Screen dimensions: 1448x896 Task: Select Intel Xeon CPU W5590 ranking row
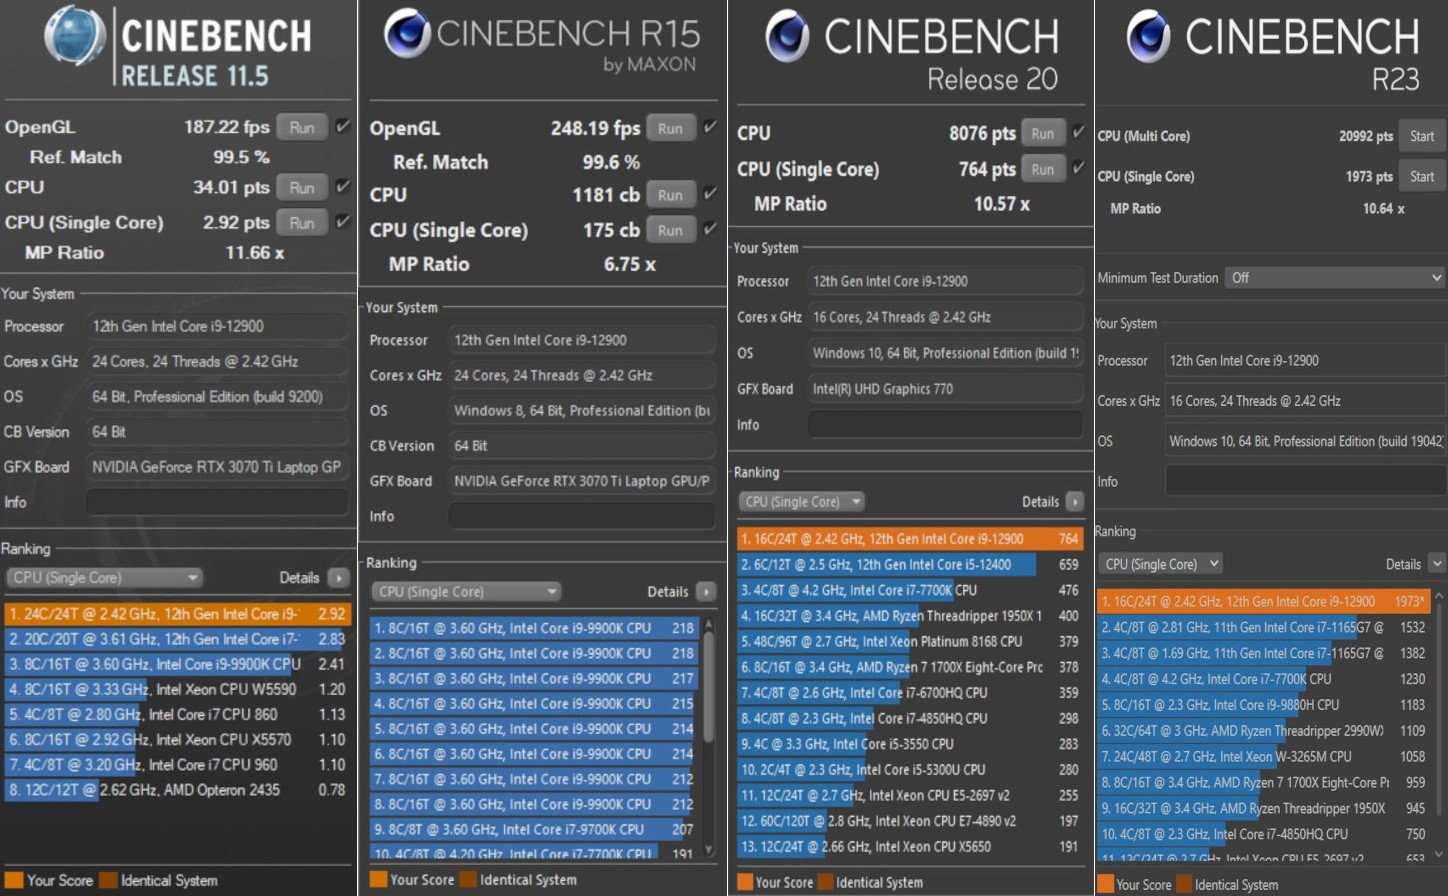[x=176, y=689]
